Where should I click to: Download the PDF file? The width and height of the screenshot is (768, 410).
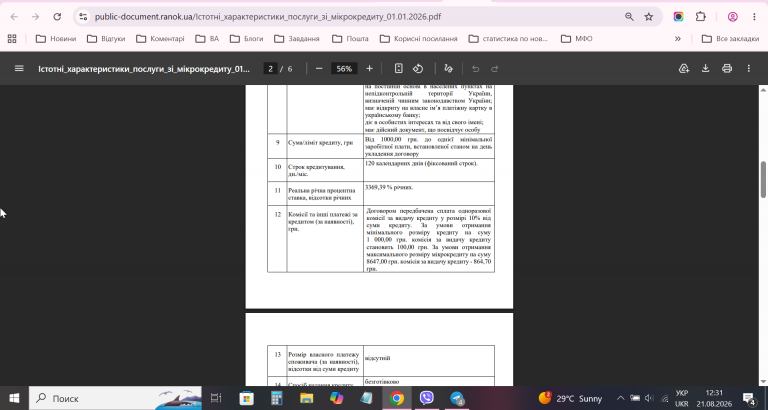(x=705, y=69)
